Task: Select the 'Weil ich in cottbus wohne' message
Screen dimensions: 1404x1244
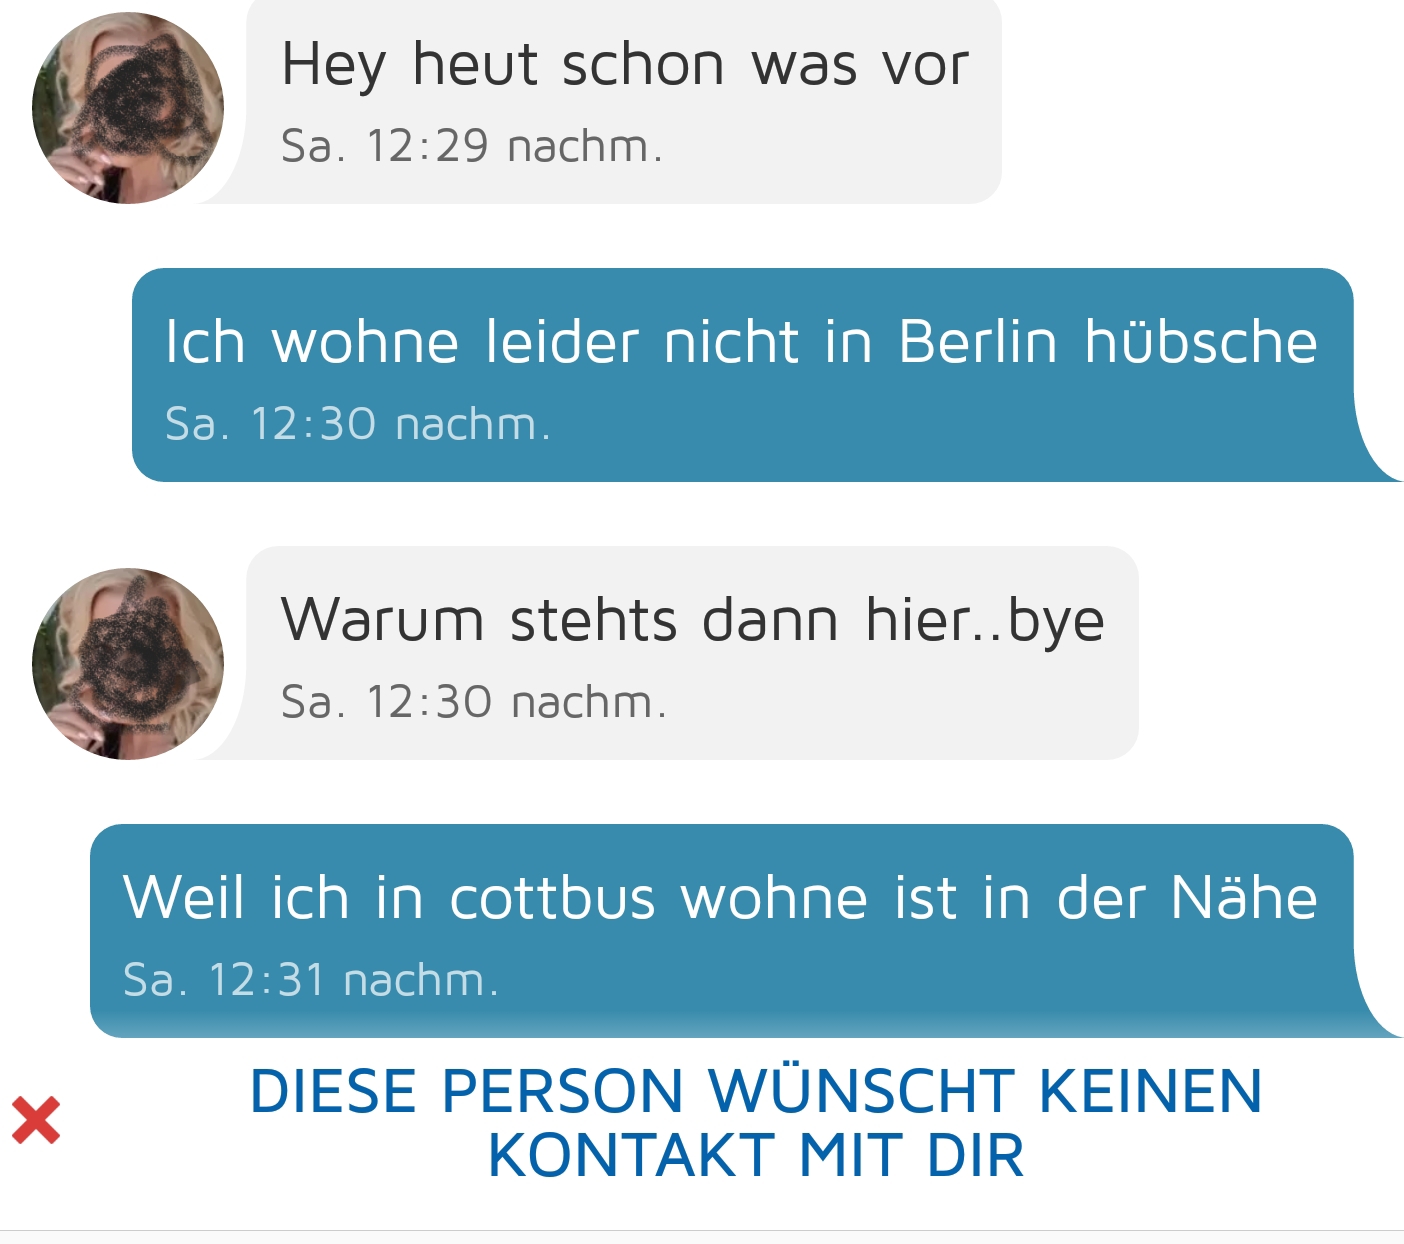Action: [x=722, y=931]
